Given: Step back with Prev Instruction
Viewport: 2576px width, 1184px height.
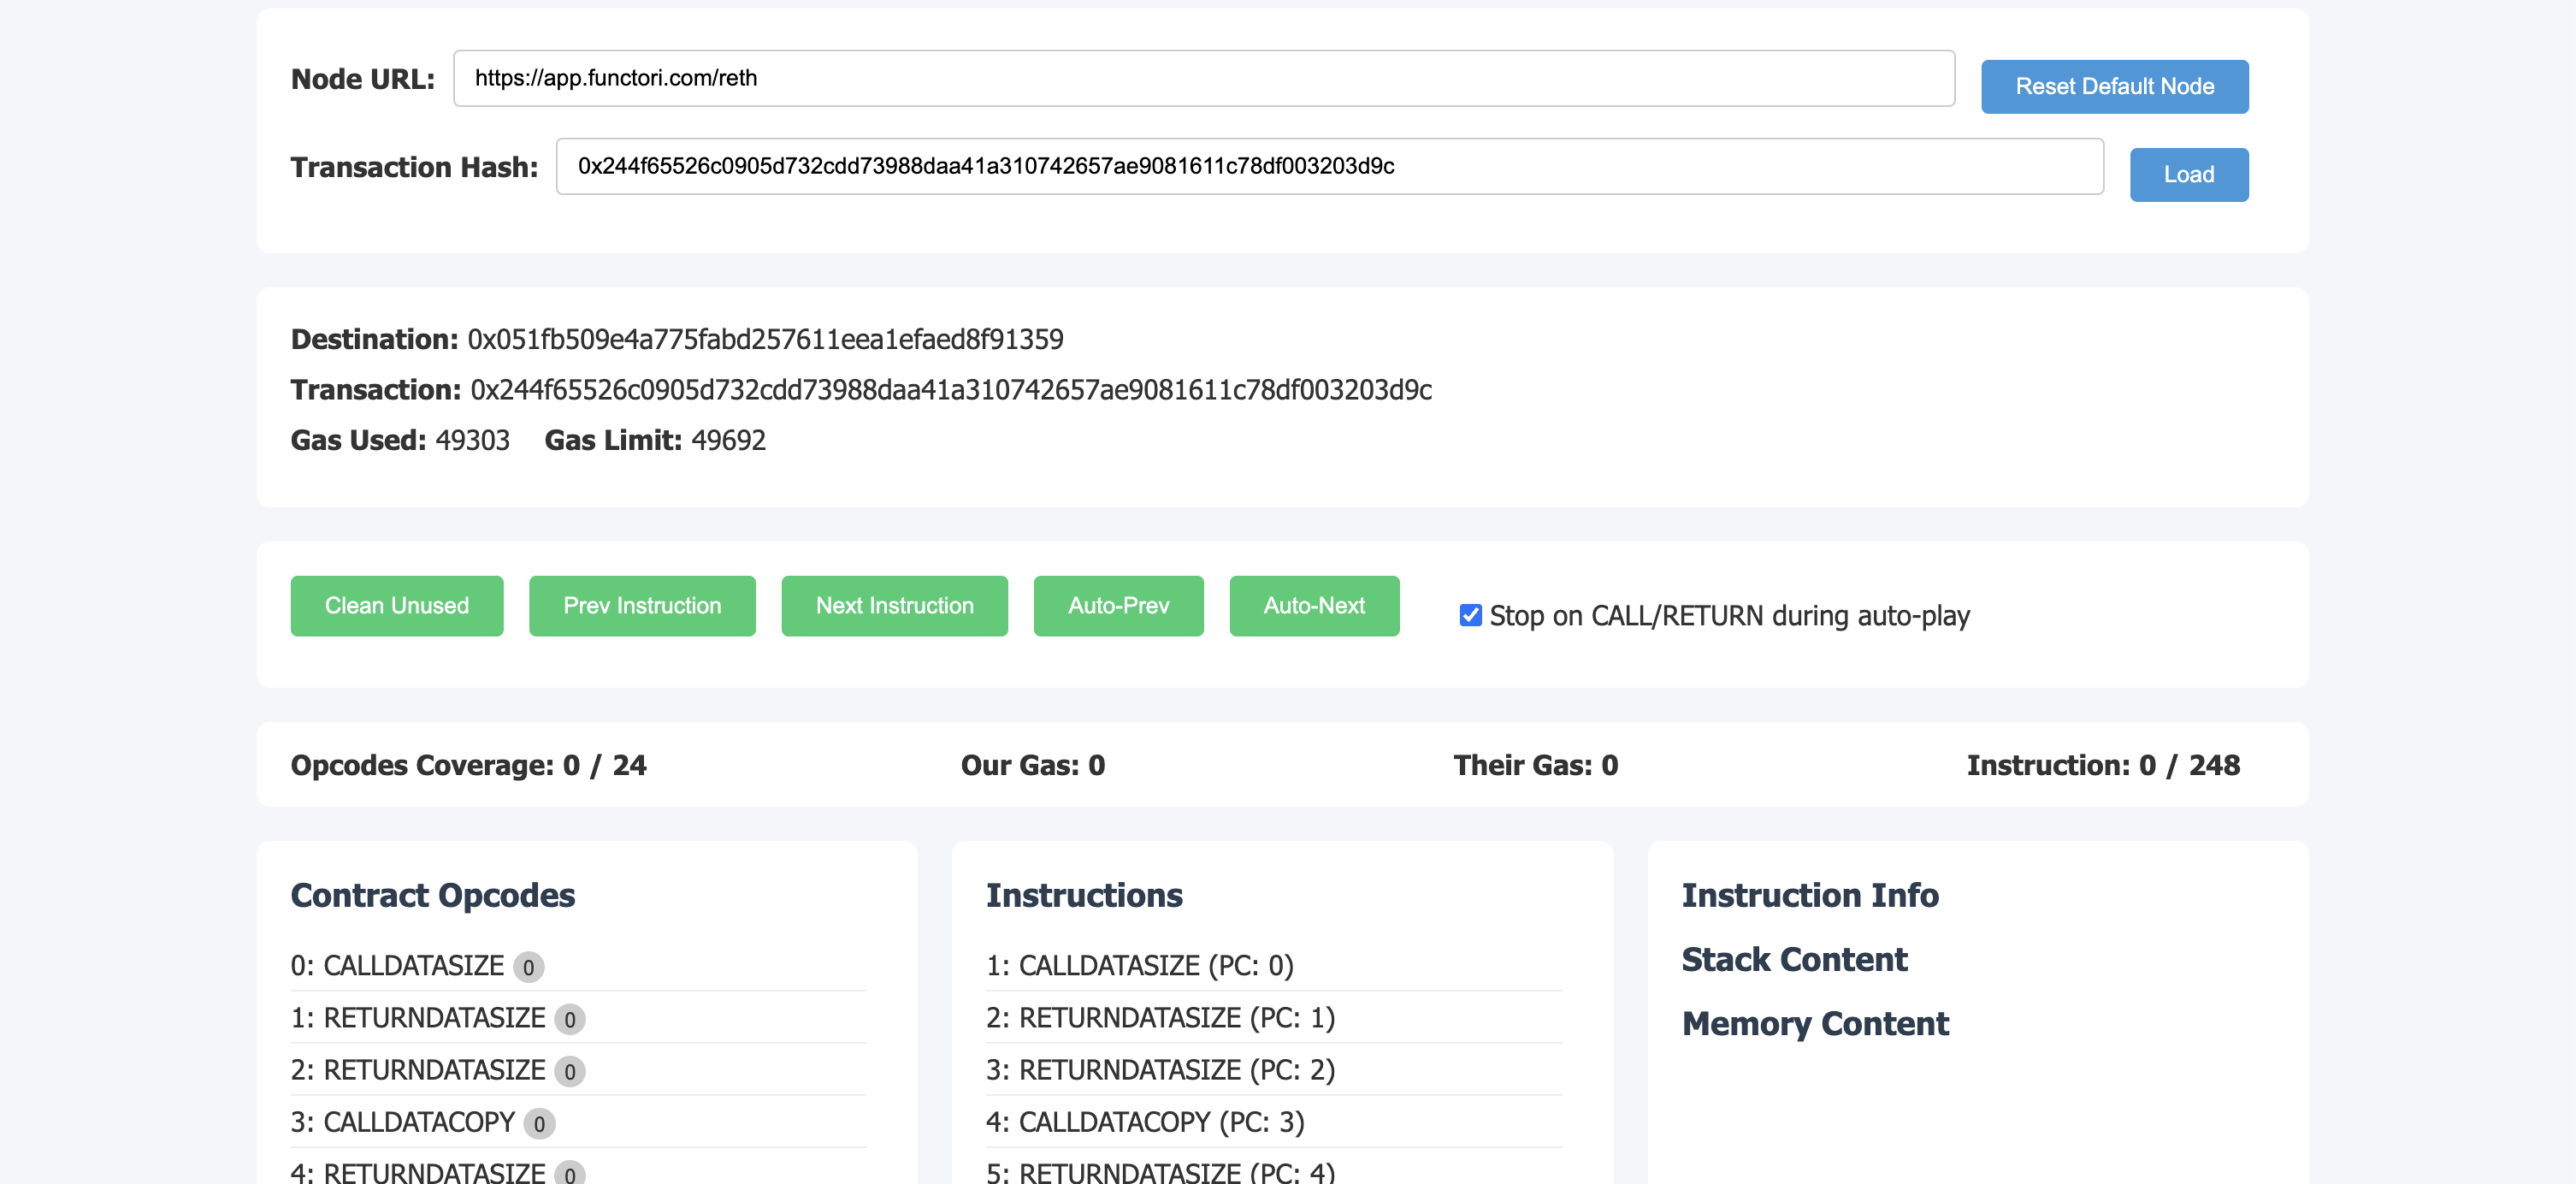Looking at the screenshot, I should (x=641, y=606).
